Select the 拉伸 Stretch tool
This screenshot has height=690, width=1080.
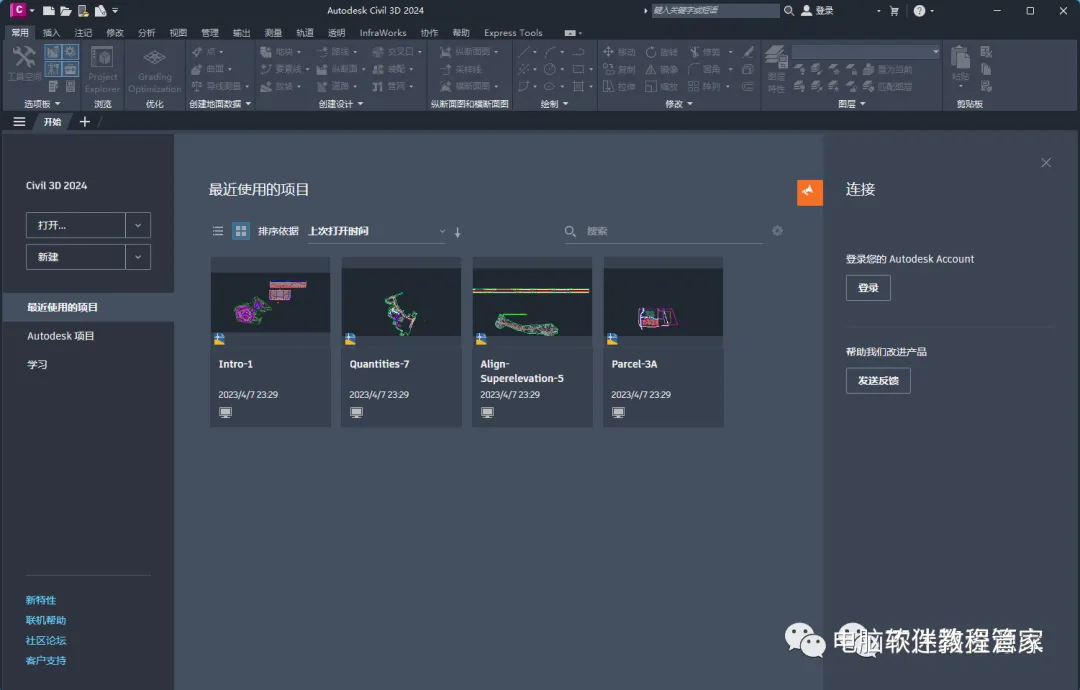pos(619,86)
